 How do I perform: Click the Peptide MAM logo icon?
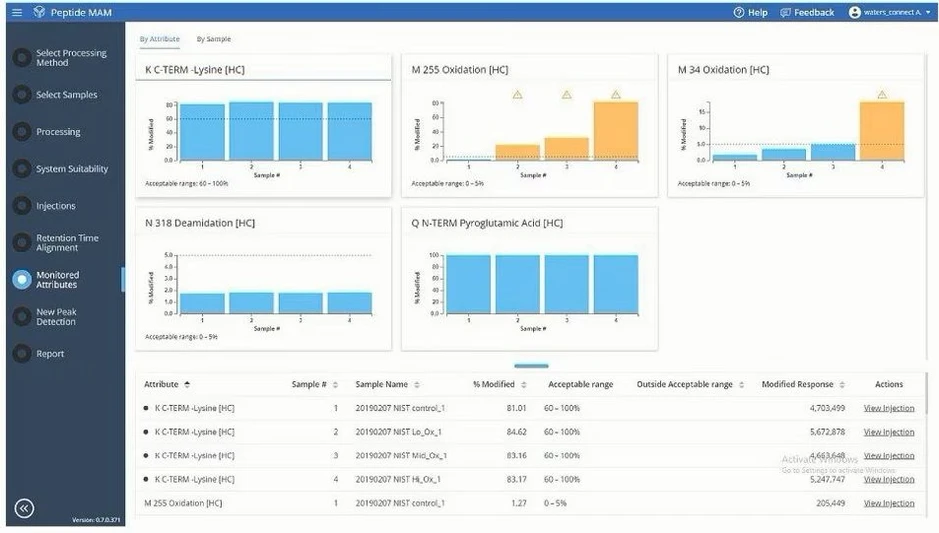tap(39, 12)
